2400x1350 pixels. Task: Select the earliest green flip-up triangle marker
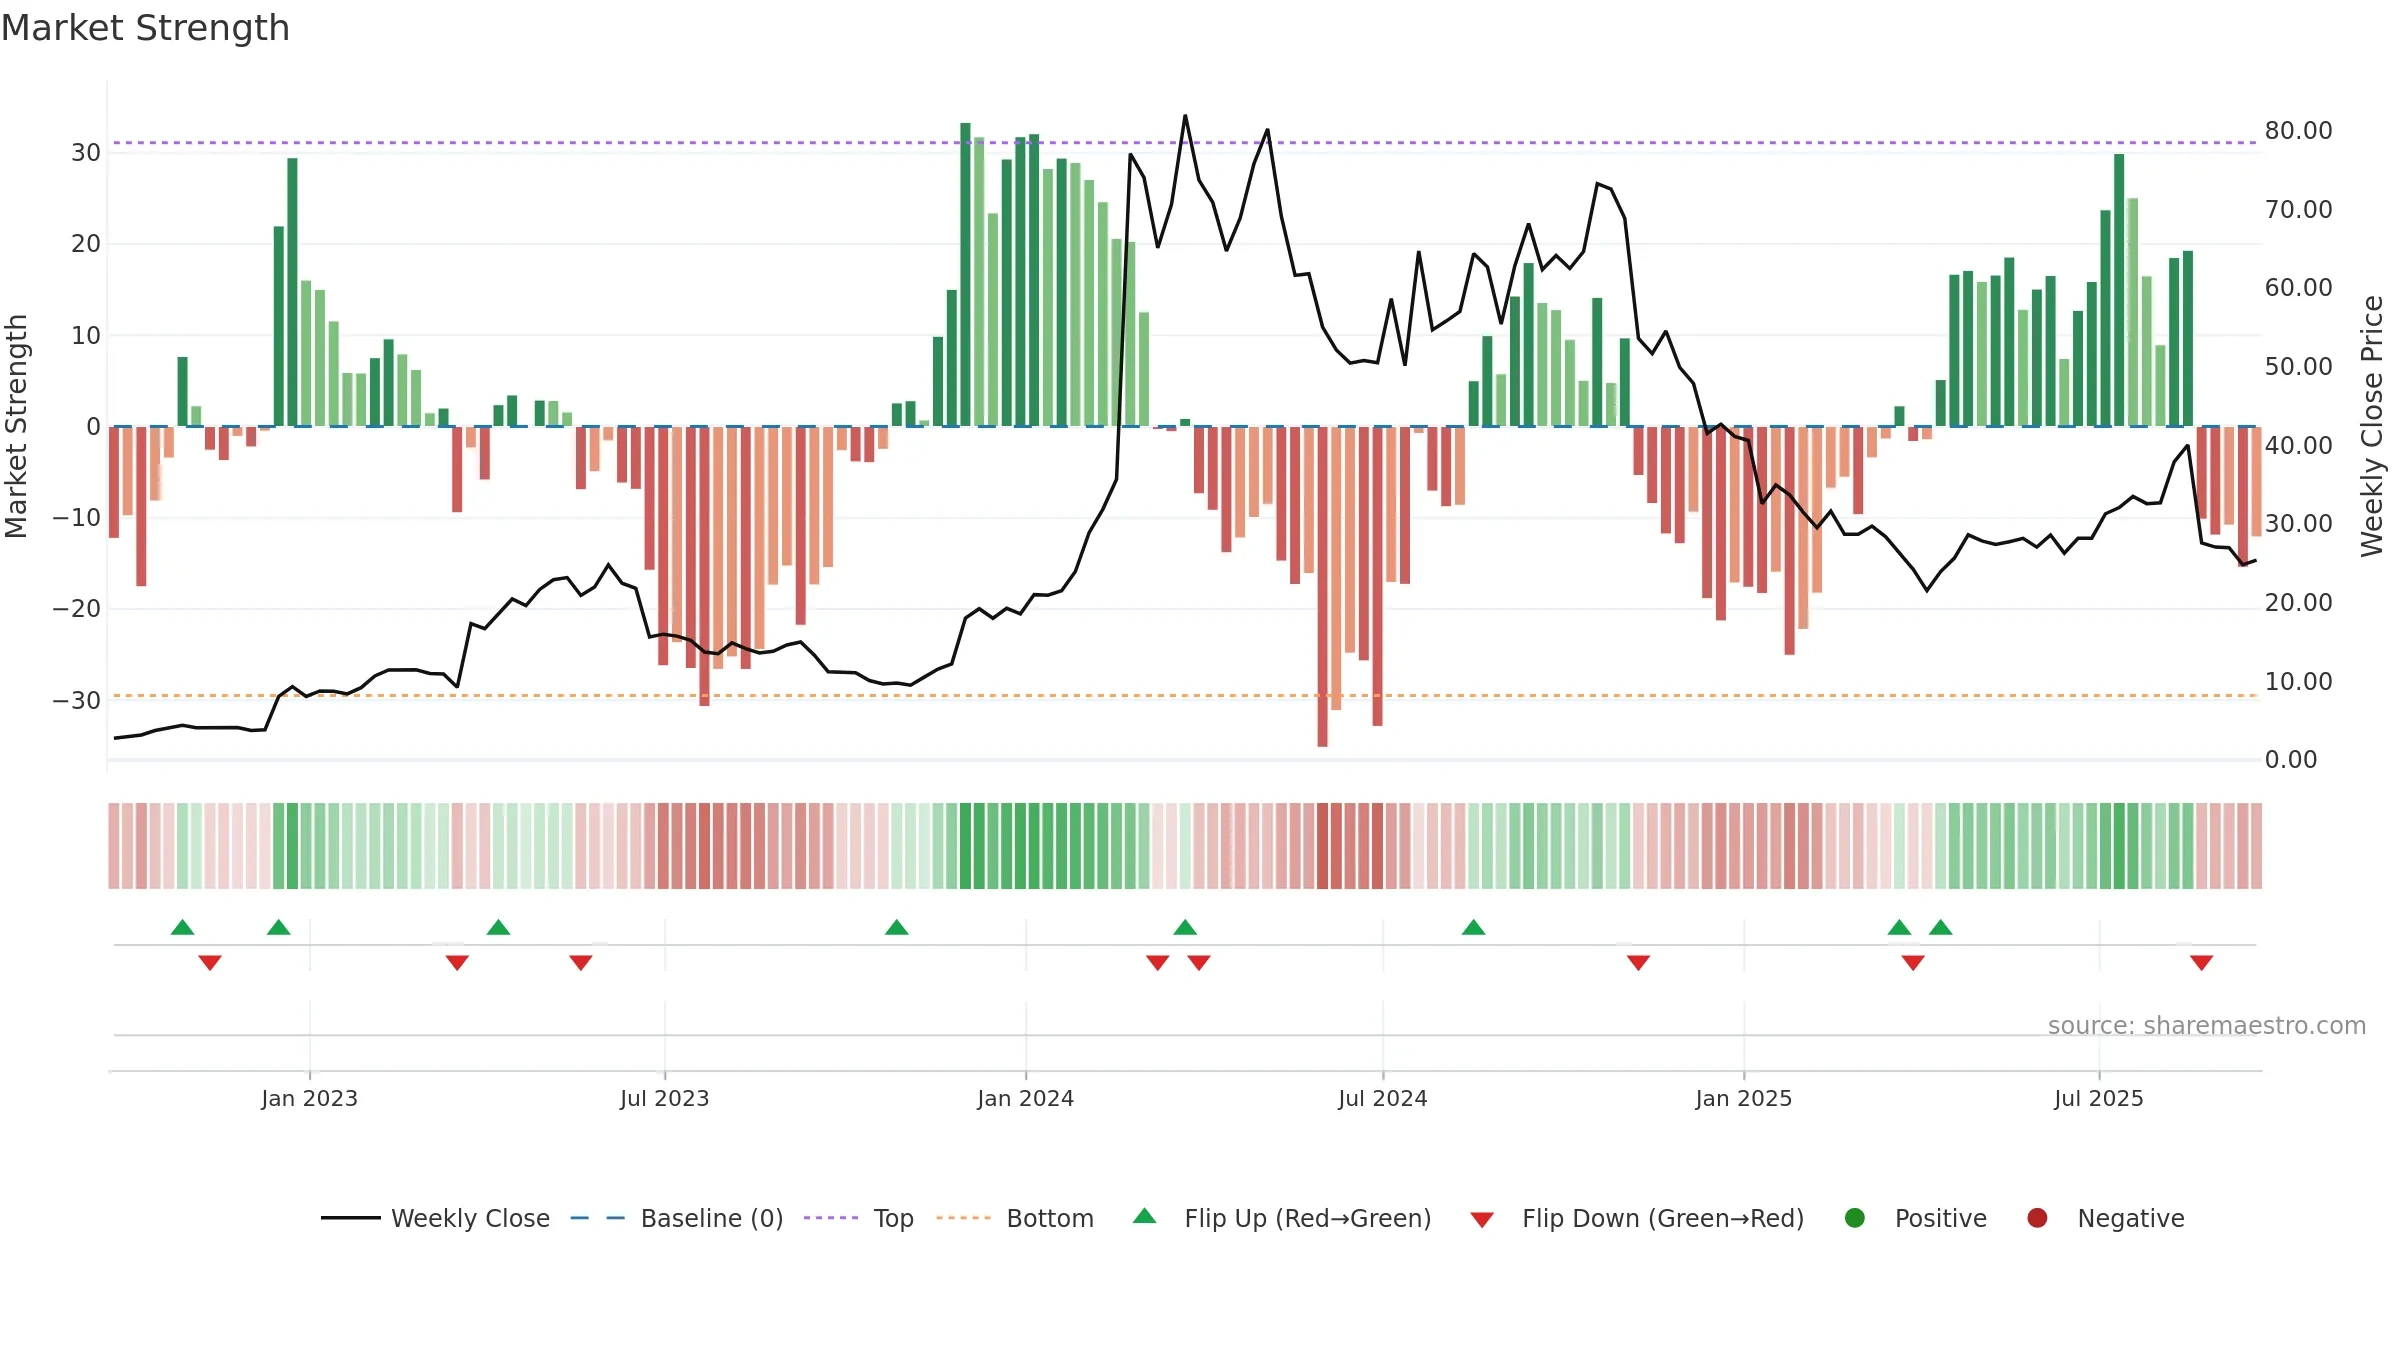click(182, 927)
